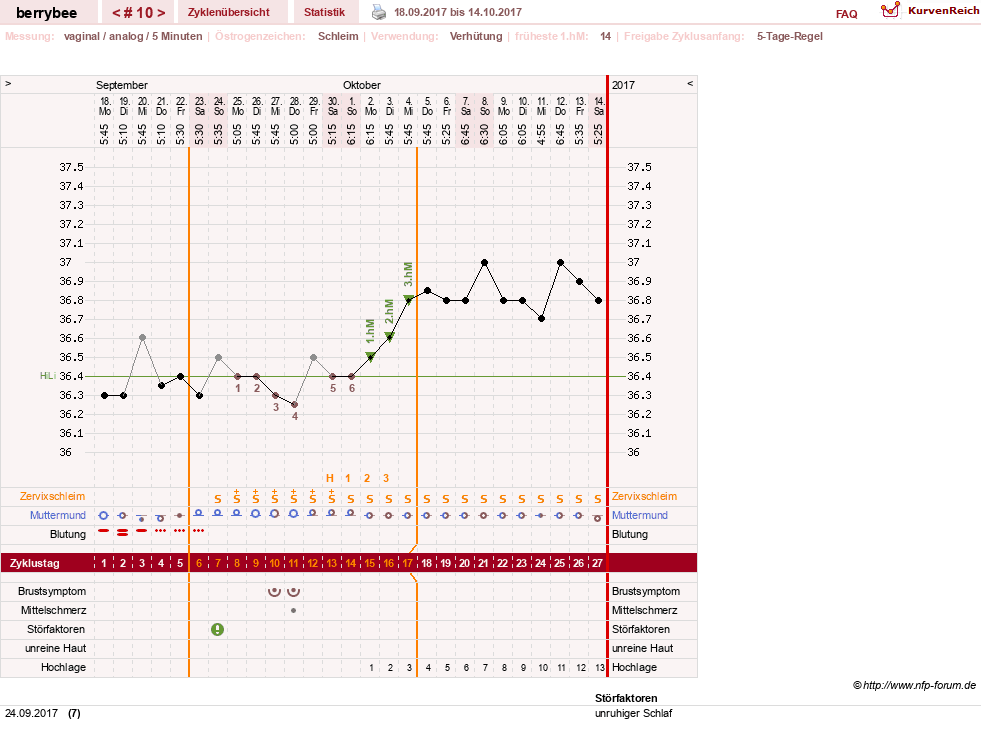The image size is (981, 737).
Task: Click the 3.hM green triangle marker
Action: [x=408, y=300]
